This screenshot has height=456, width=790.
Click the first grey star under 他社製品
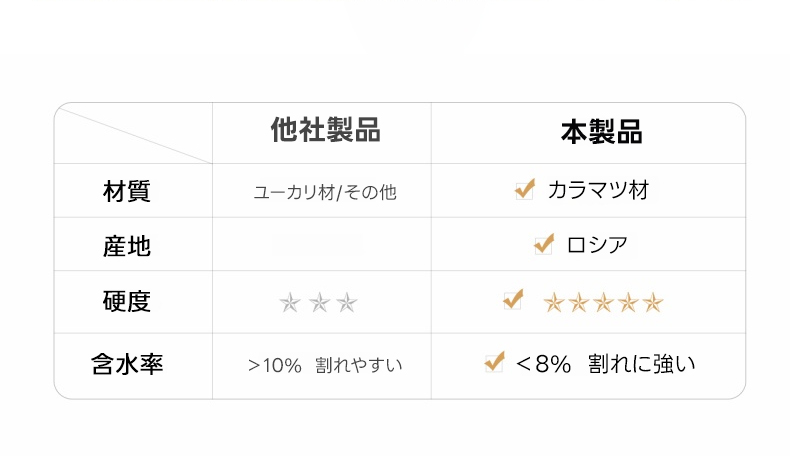[290, 301]
